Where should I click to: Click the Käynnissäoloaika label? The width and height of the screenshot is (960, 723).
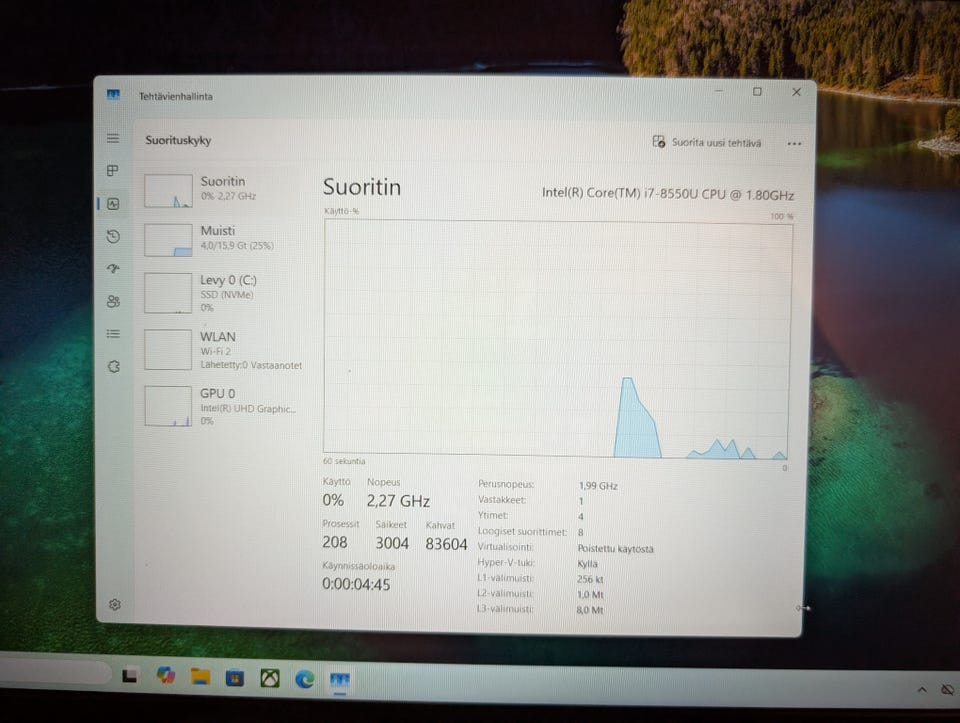coord(359,566)
